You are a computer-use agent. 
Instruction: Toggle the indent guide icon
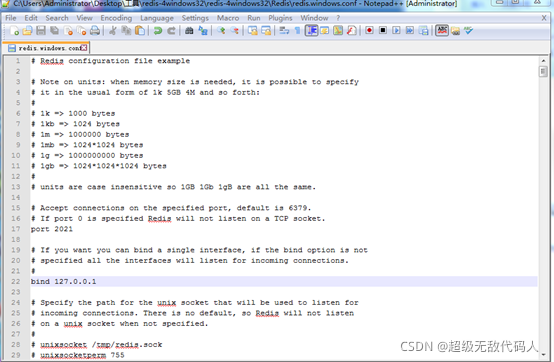click(x=311, y=31)
